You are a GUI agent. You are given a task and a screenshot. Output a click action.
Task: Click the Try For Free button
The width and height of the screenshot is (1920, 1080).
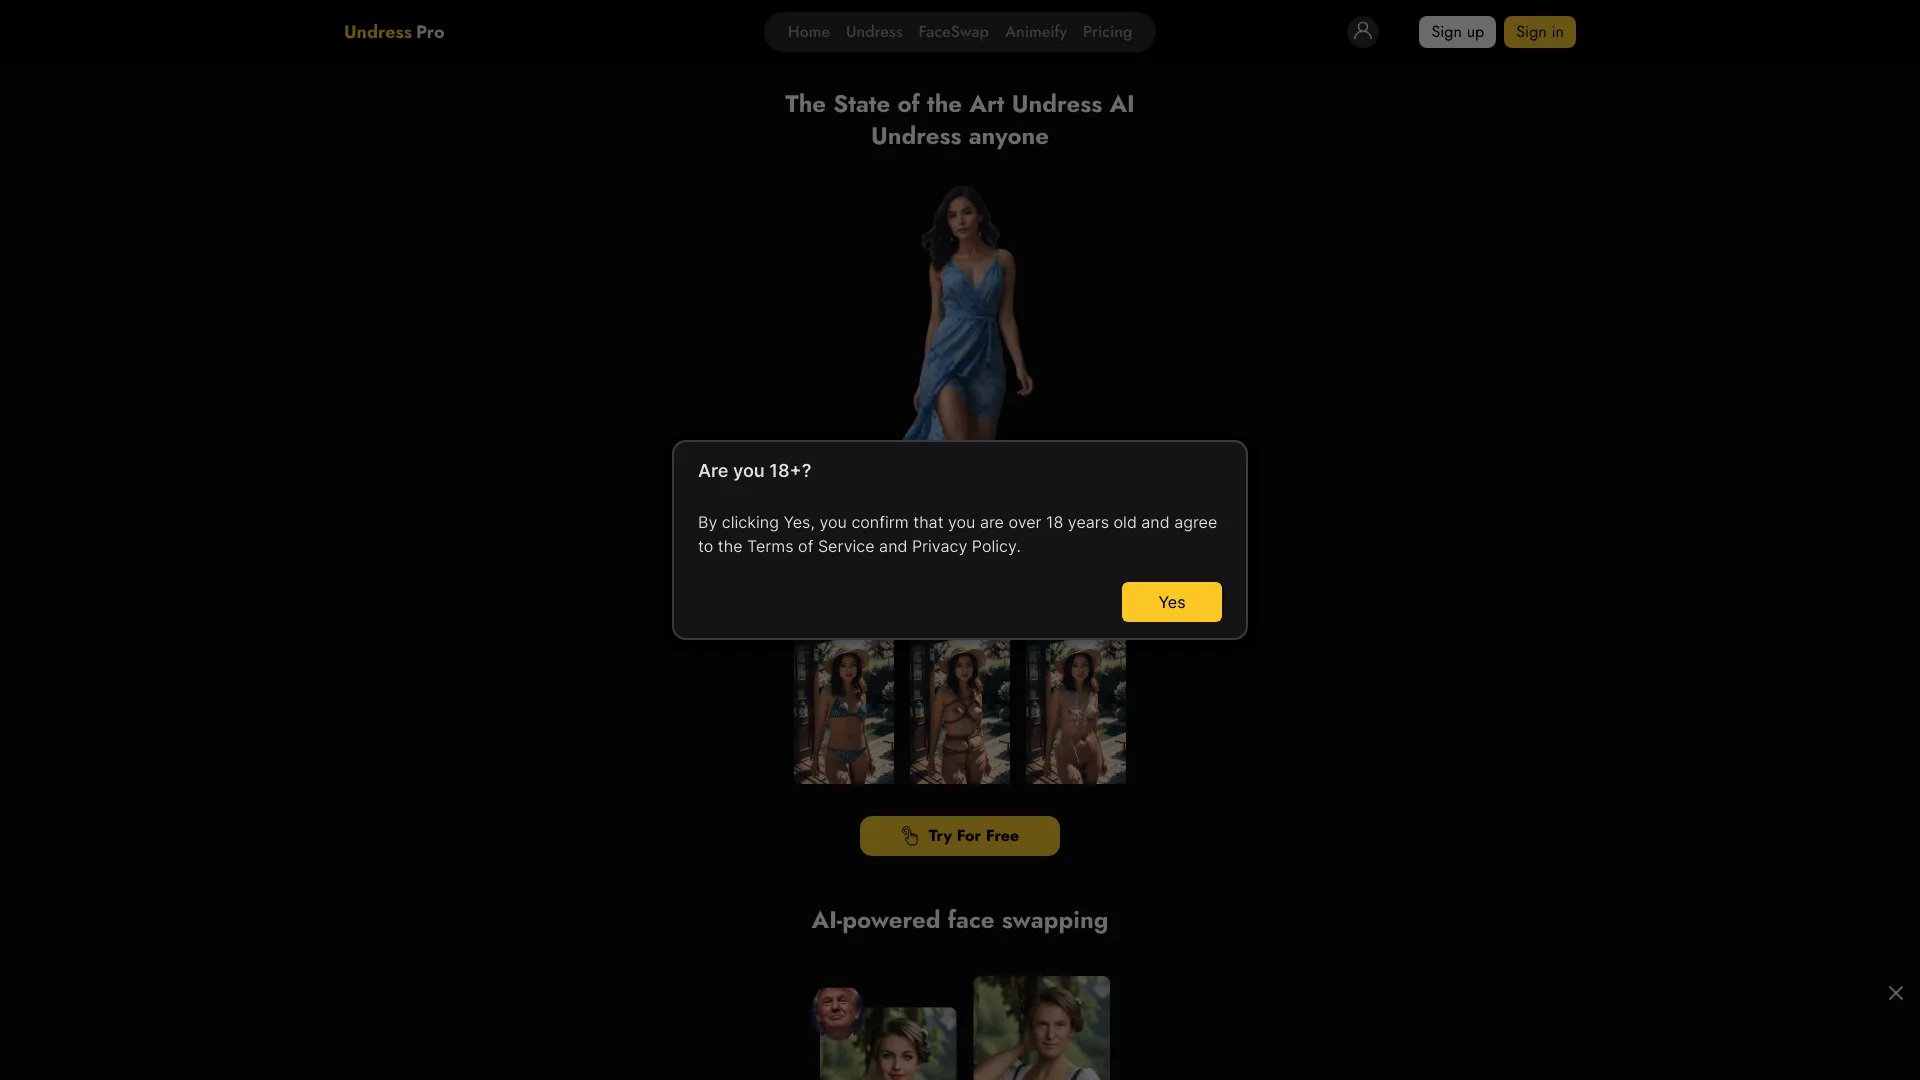point(960,835)
